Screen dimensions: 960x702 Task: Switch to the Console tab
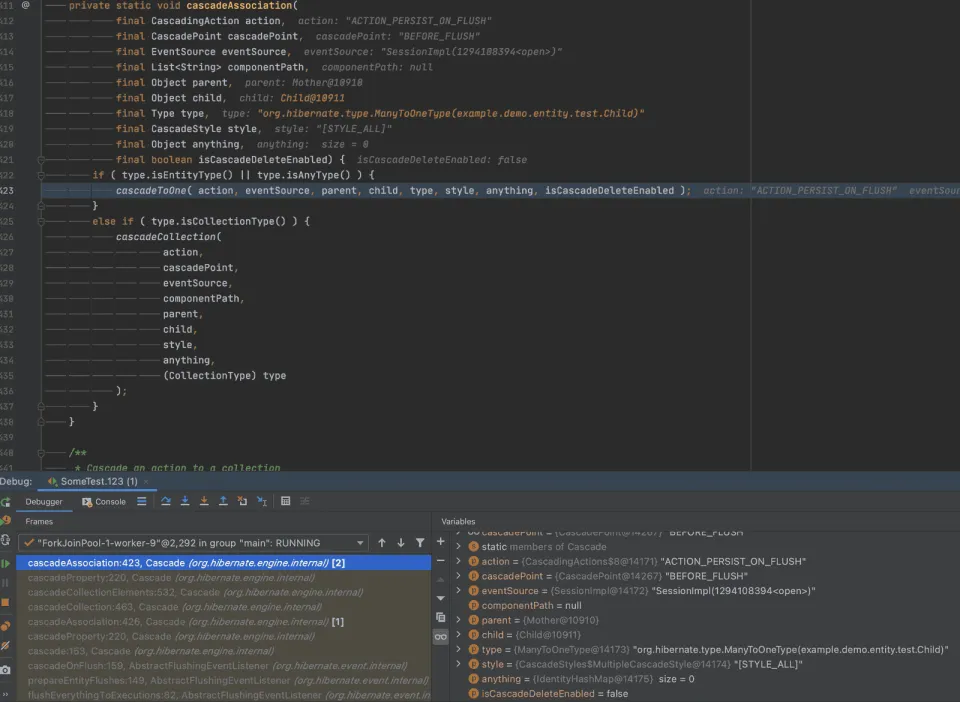104,502
